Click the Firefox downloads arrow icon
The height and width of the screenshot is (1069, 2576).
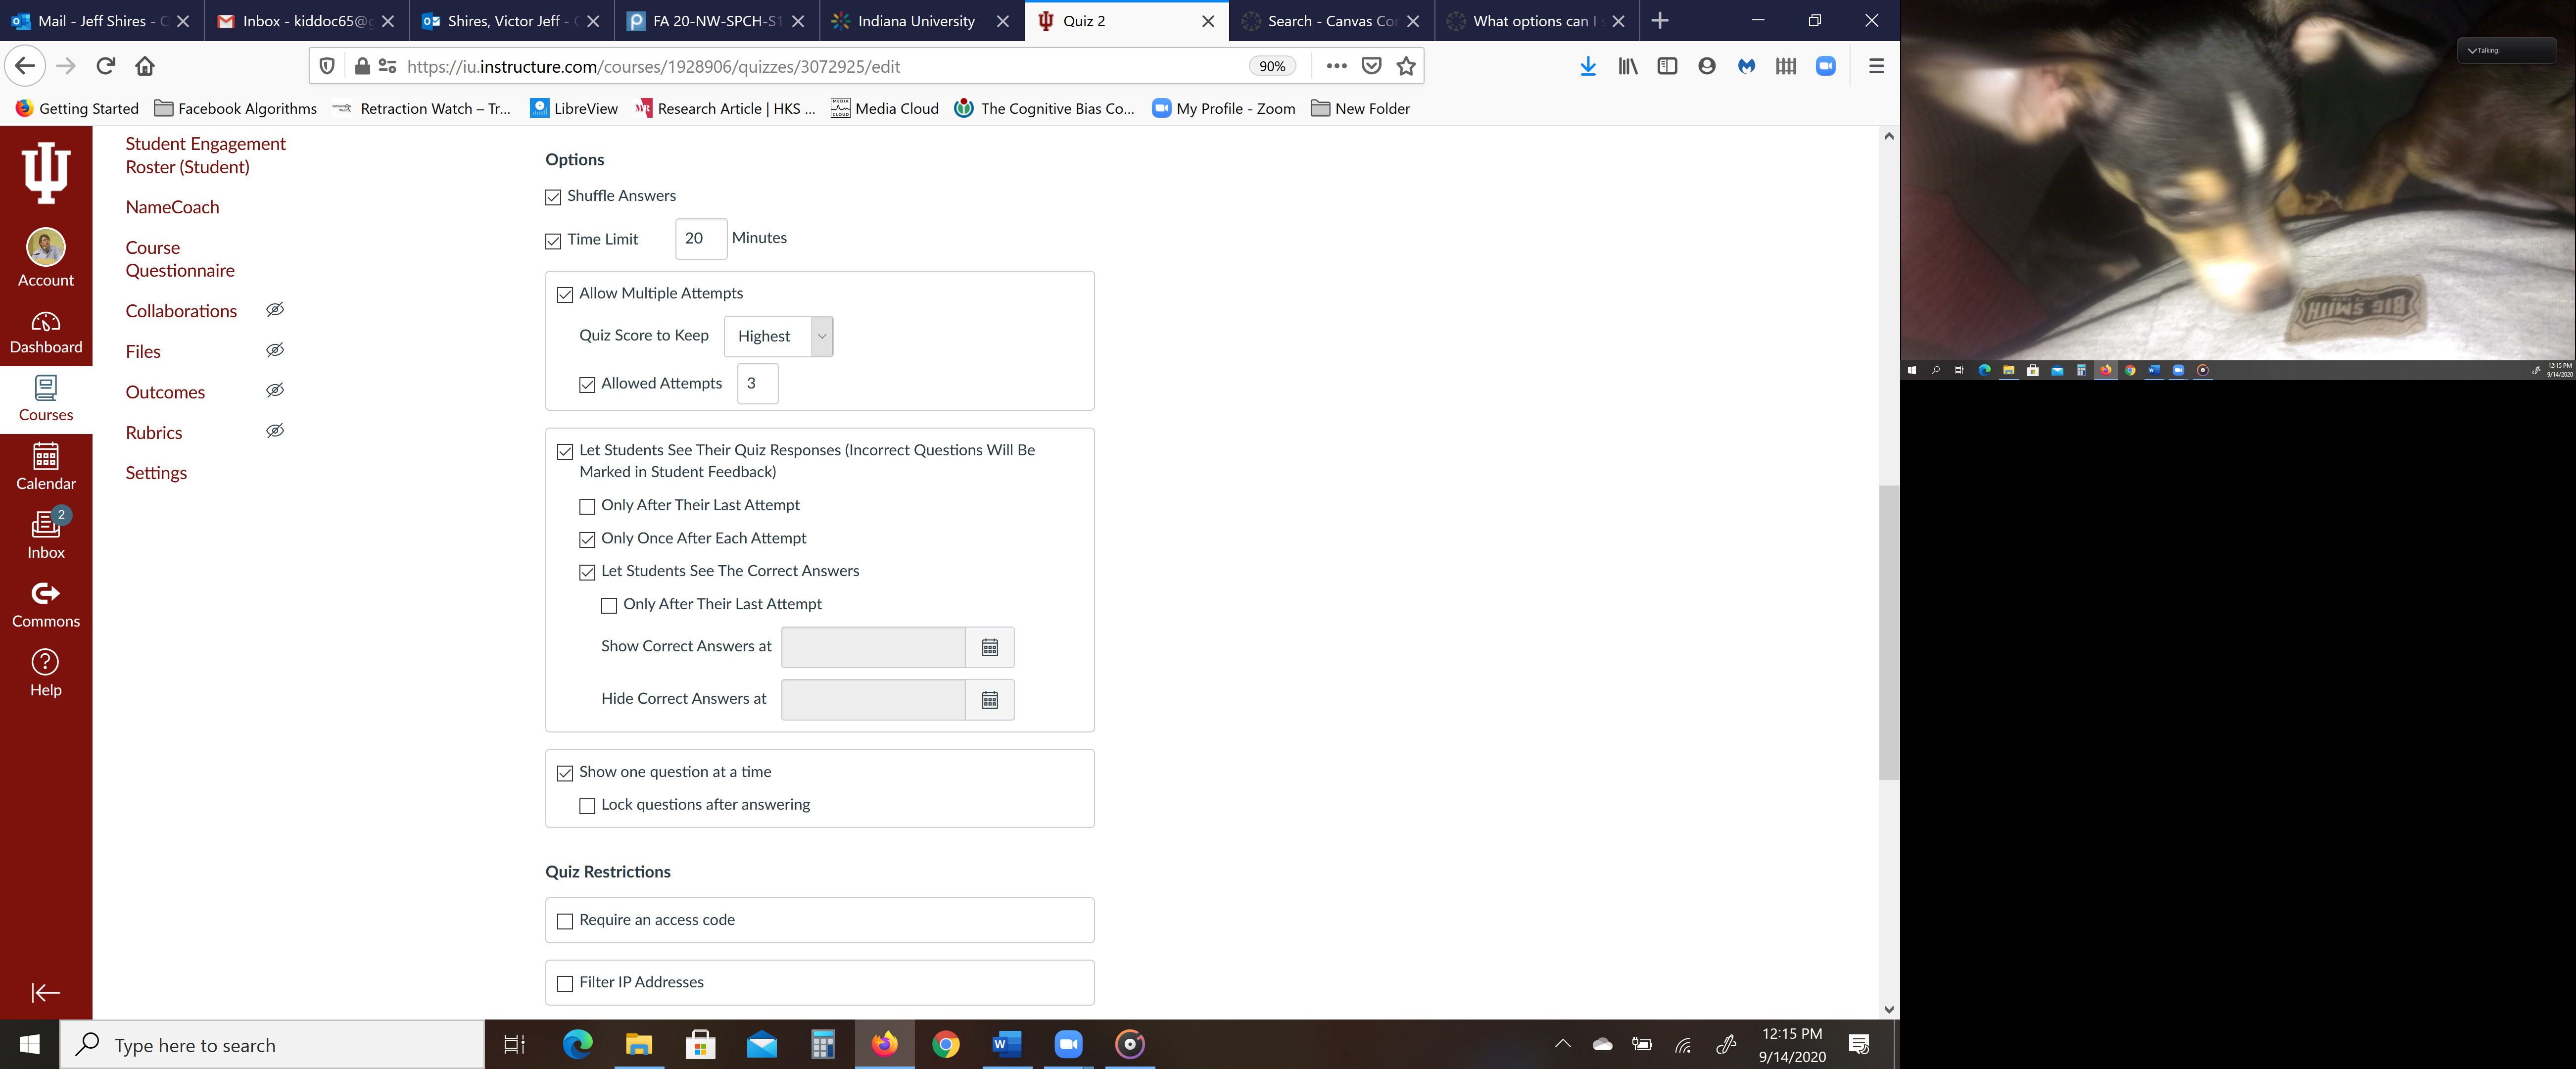(1587, 66)
